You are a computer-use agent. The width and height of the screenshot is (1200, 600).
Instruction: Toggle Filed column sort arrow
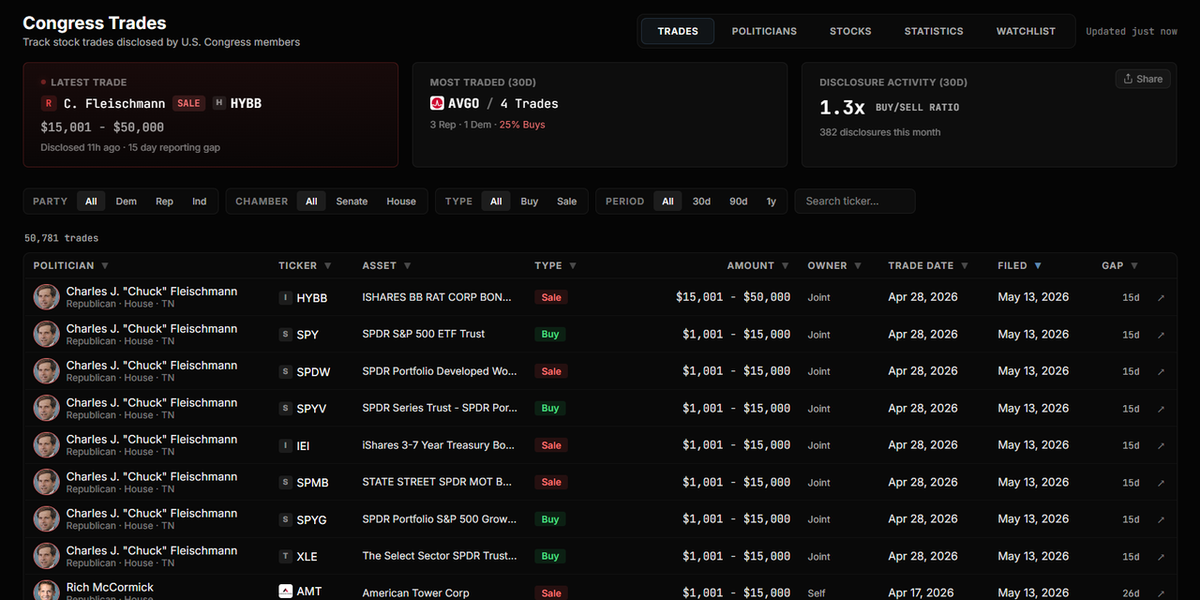click(1037, 266)
